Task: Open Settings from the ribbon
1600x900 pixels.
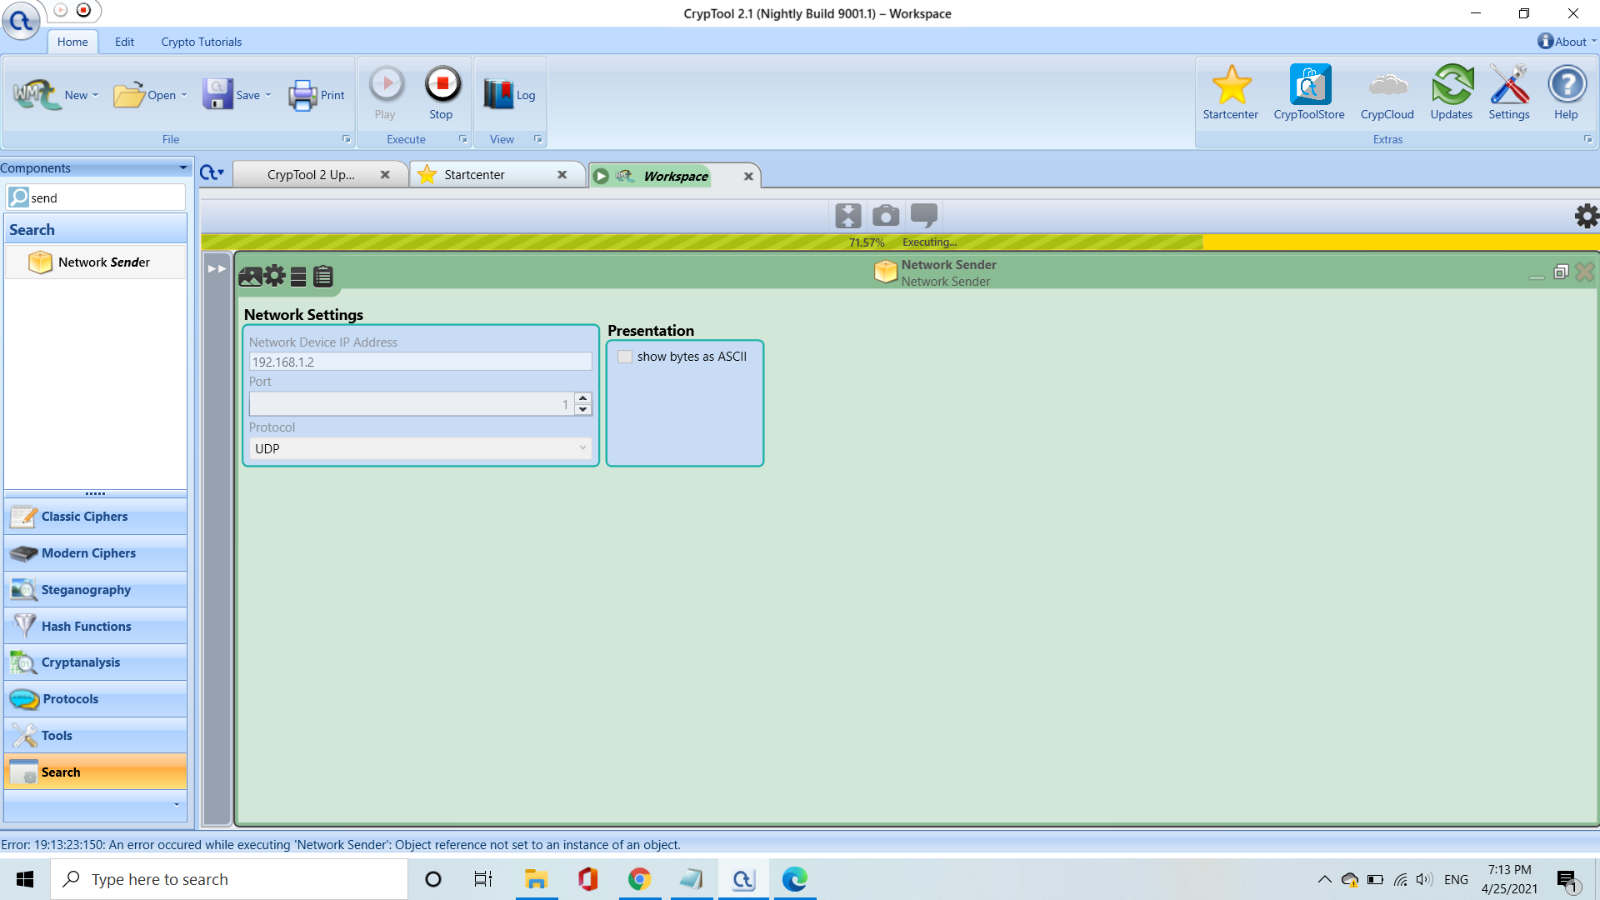Action: pyautogui.click(x=1509, y=93)
